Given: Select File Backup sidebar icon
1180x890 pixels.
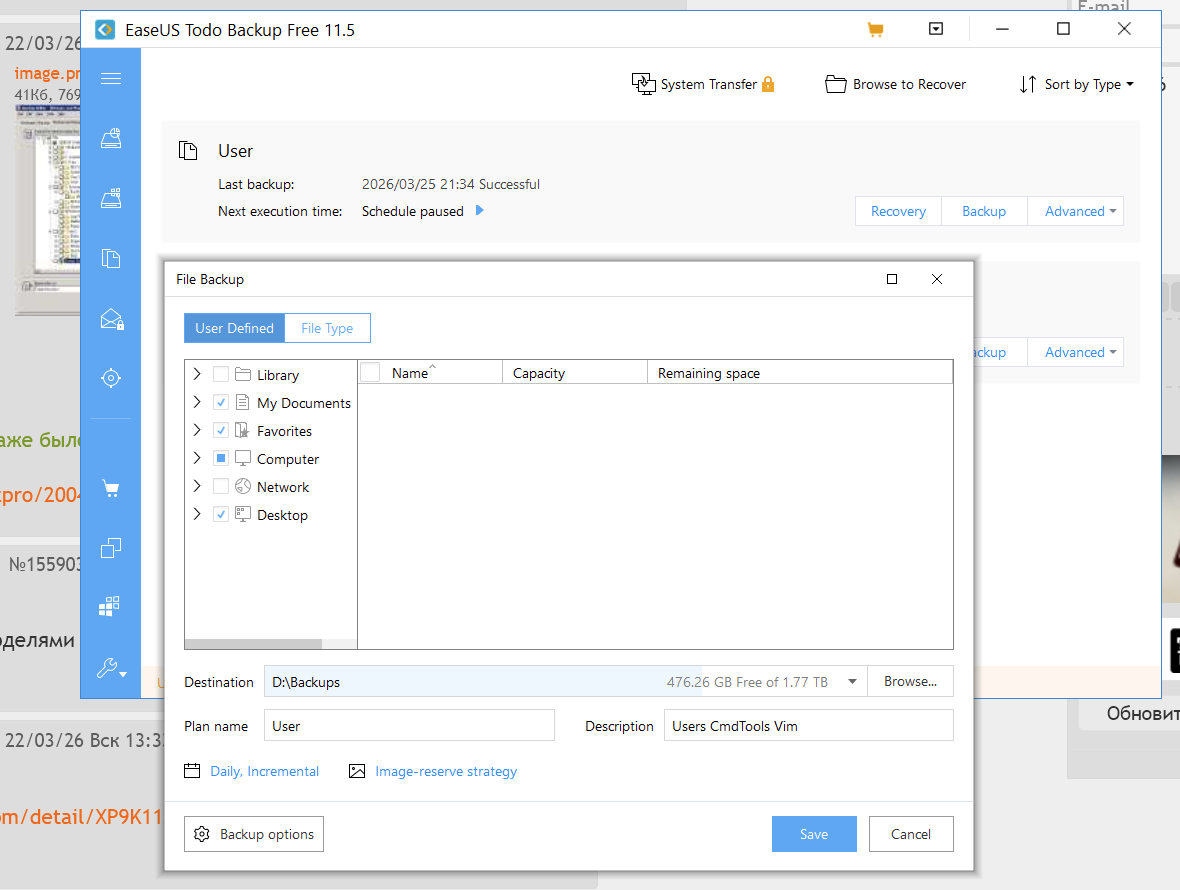Looking at the screenshot, I should coord(111,259).
